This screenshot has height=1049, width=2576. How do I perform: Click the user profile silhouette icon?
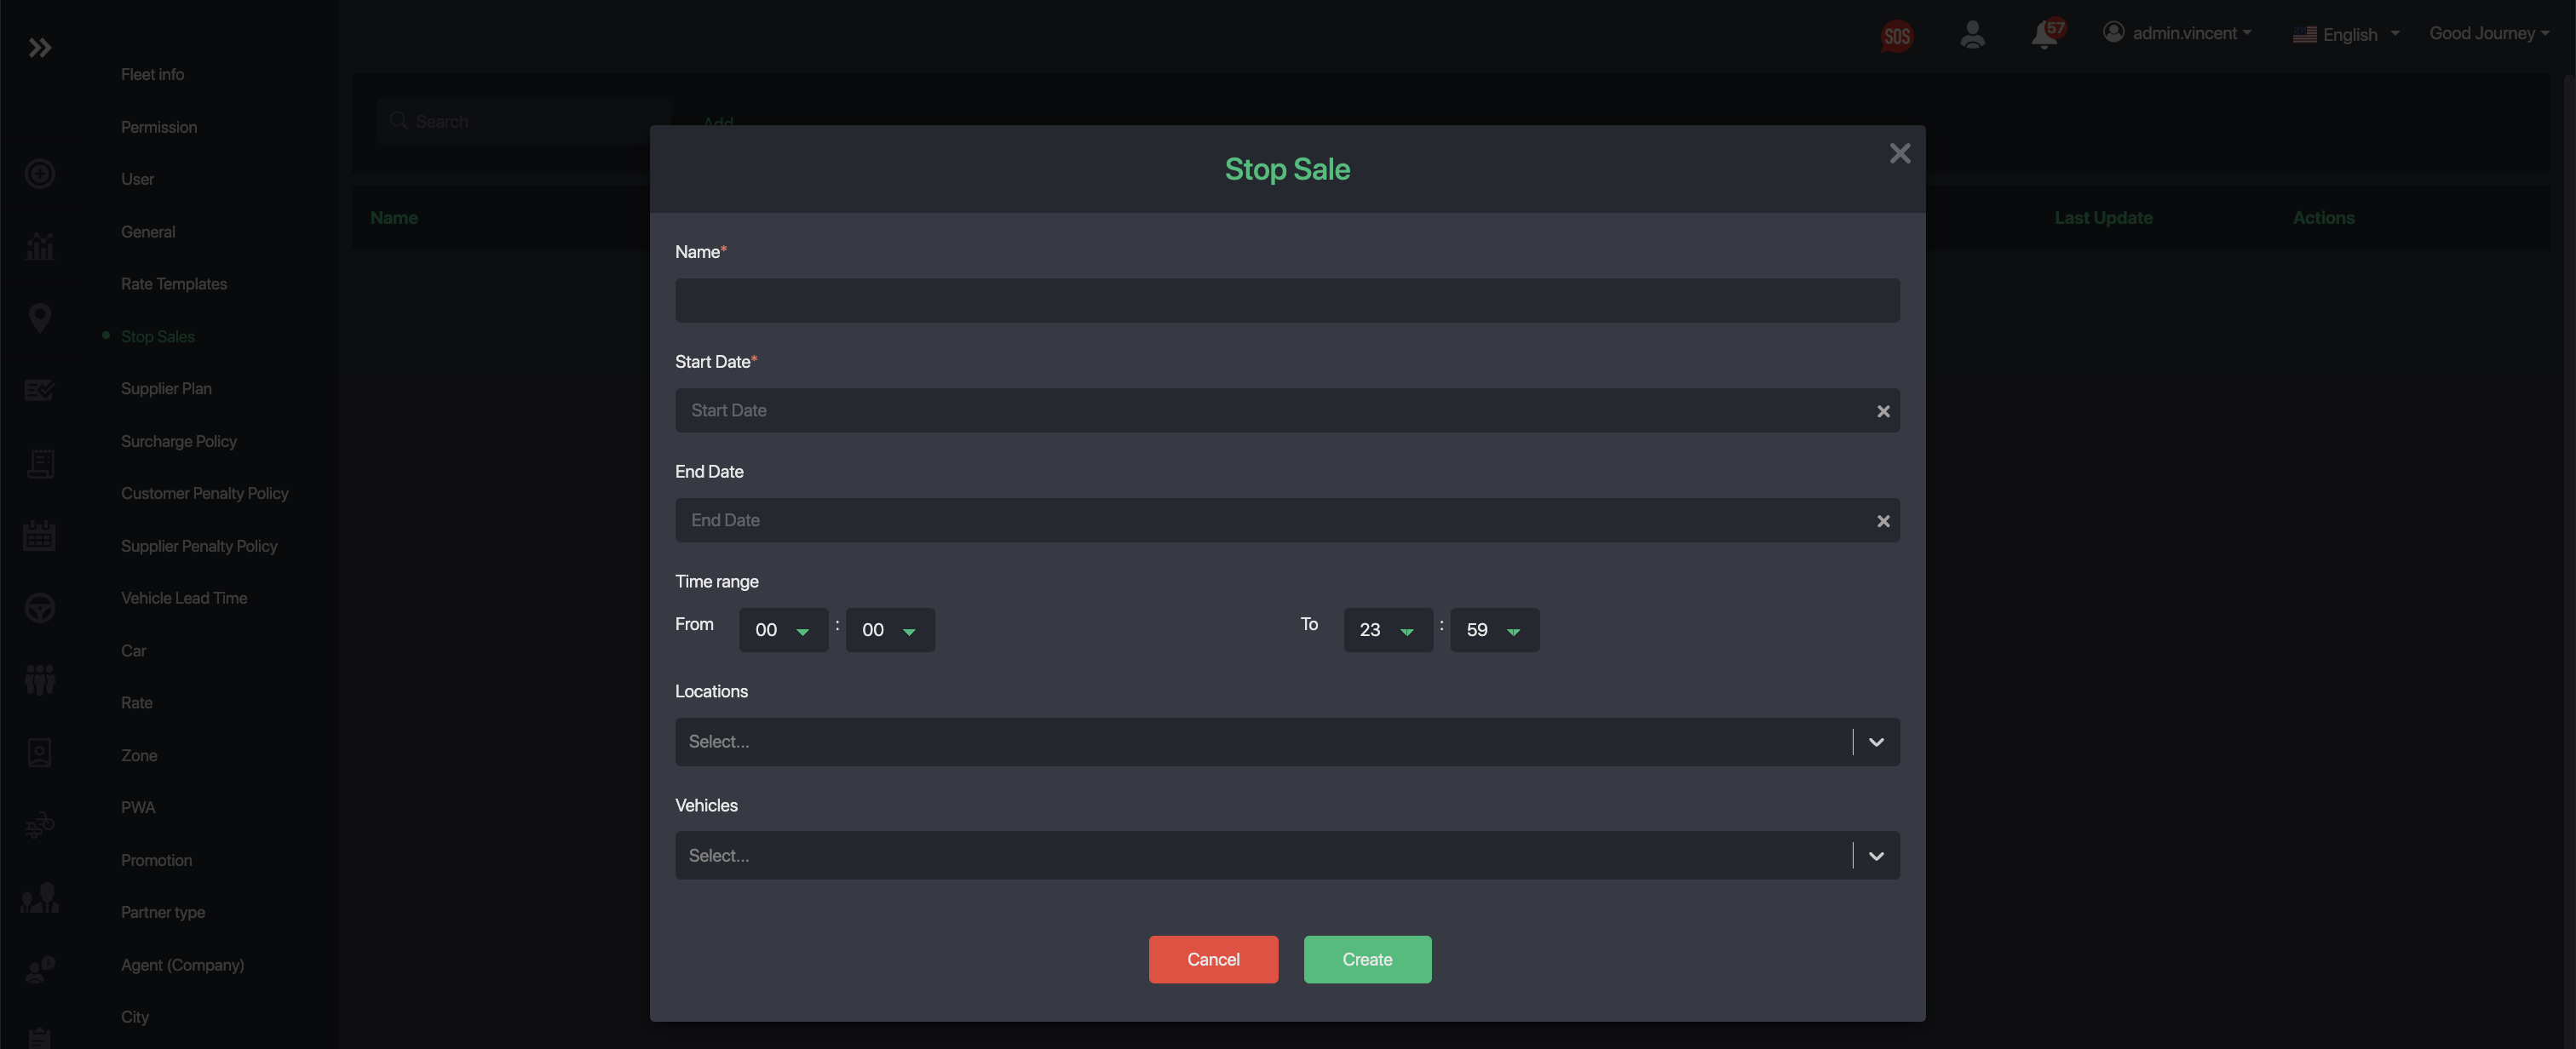(x=1972, y=35)
